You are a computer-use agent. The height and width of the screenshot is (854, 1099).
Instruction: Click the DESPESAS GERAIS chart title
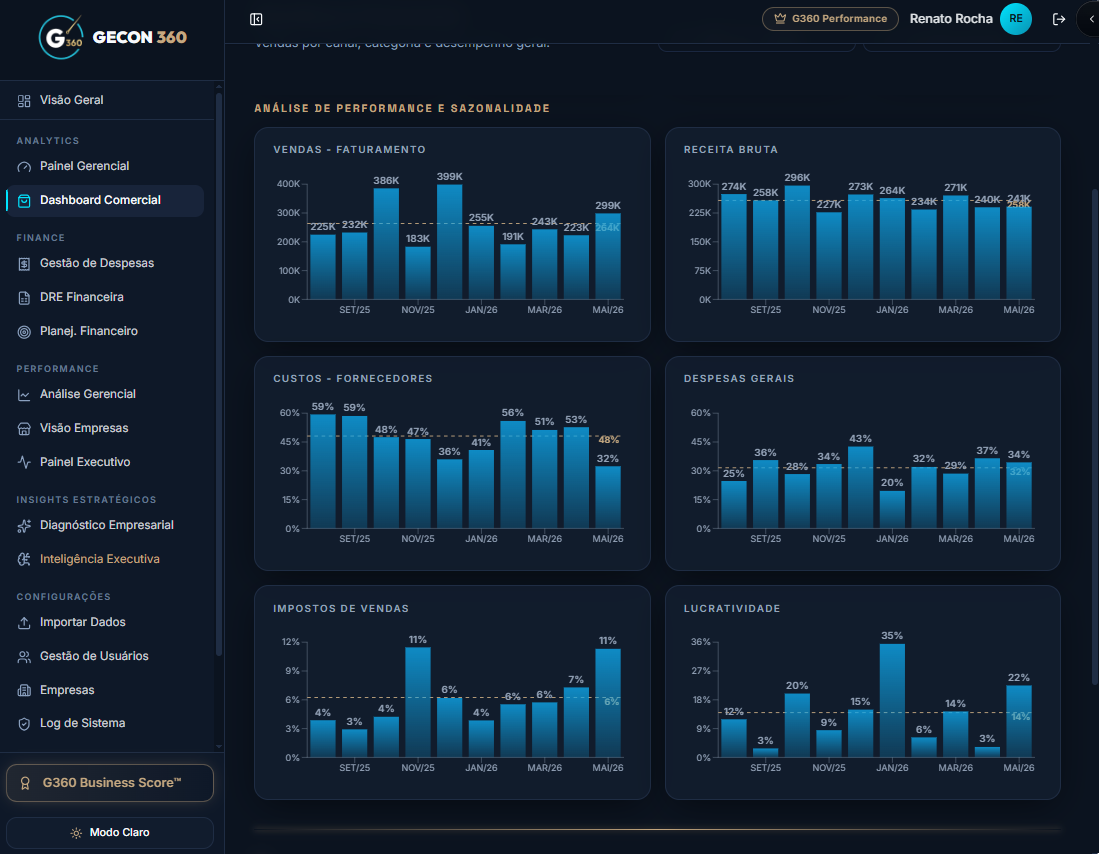tap(739, 379)
